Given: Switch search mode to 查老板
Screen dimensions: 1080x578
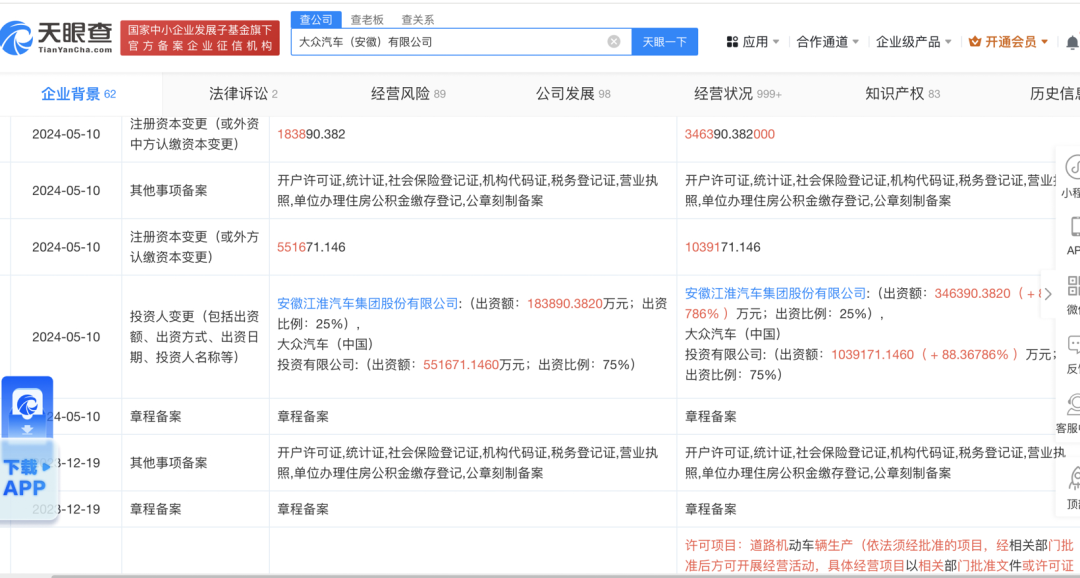Looking at the screenshot, I should 367,20.
